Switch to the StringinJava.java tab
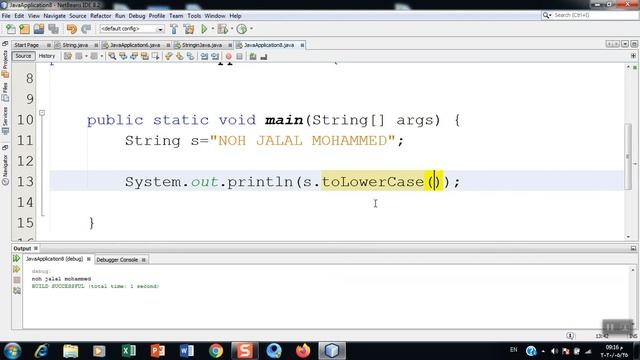The height and width of the screenshot is (360, 640). pos(202,45)
